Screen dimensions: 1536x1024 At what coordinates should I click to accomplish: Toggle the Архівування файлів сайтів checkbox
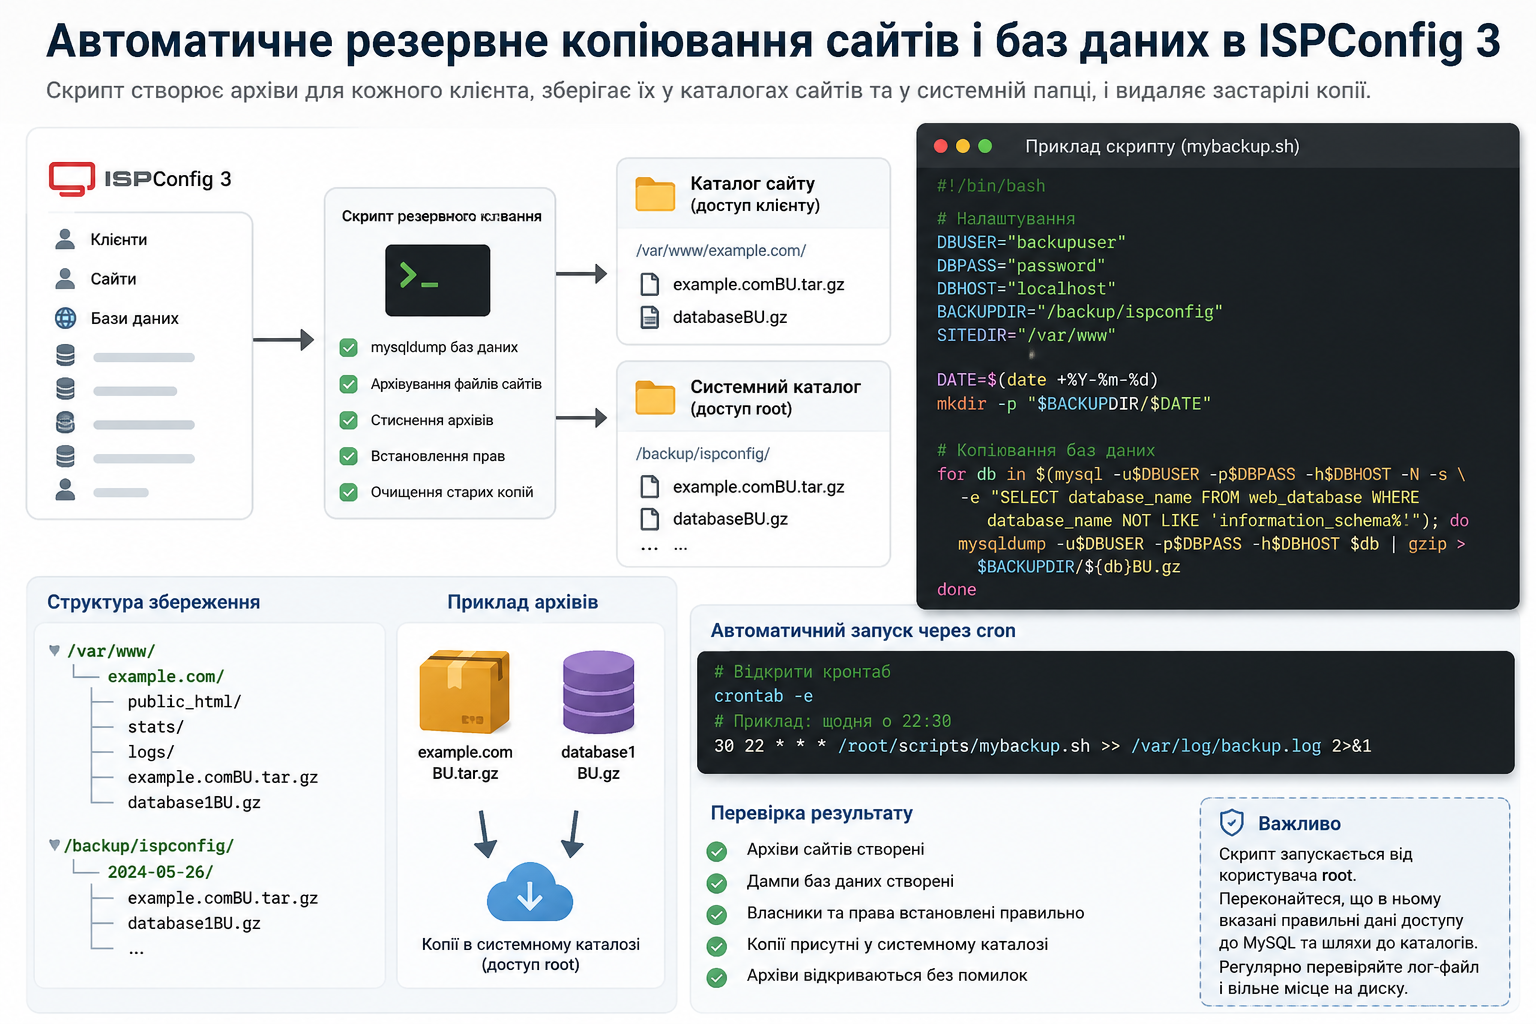(x=349, y=384)
